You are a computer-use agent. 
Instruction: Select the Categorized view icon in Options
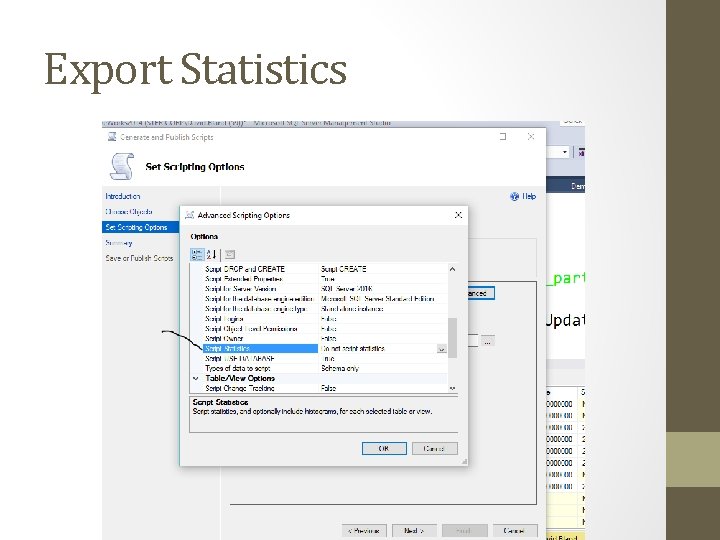click(197, 254)
